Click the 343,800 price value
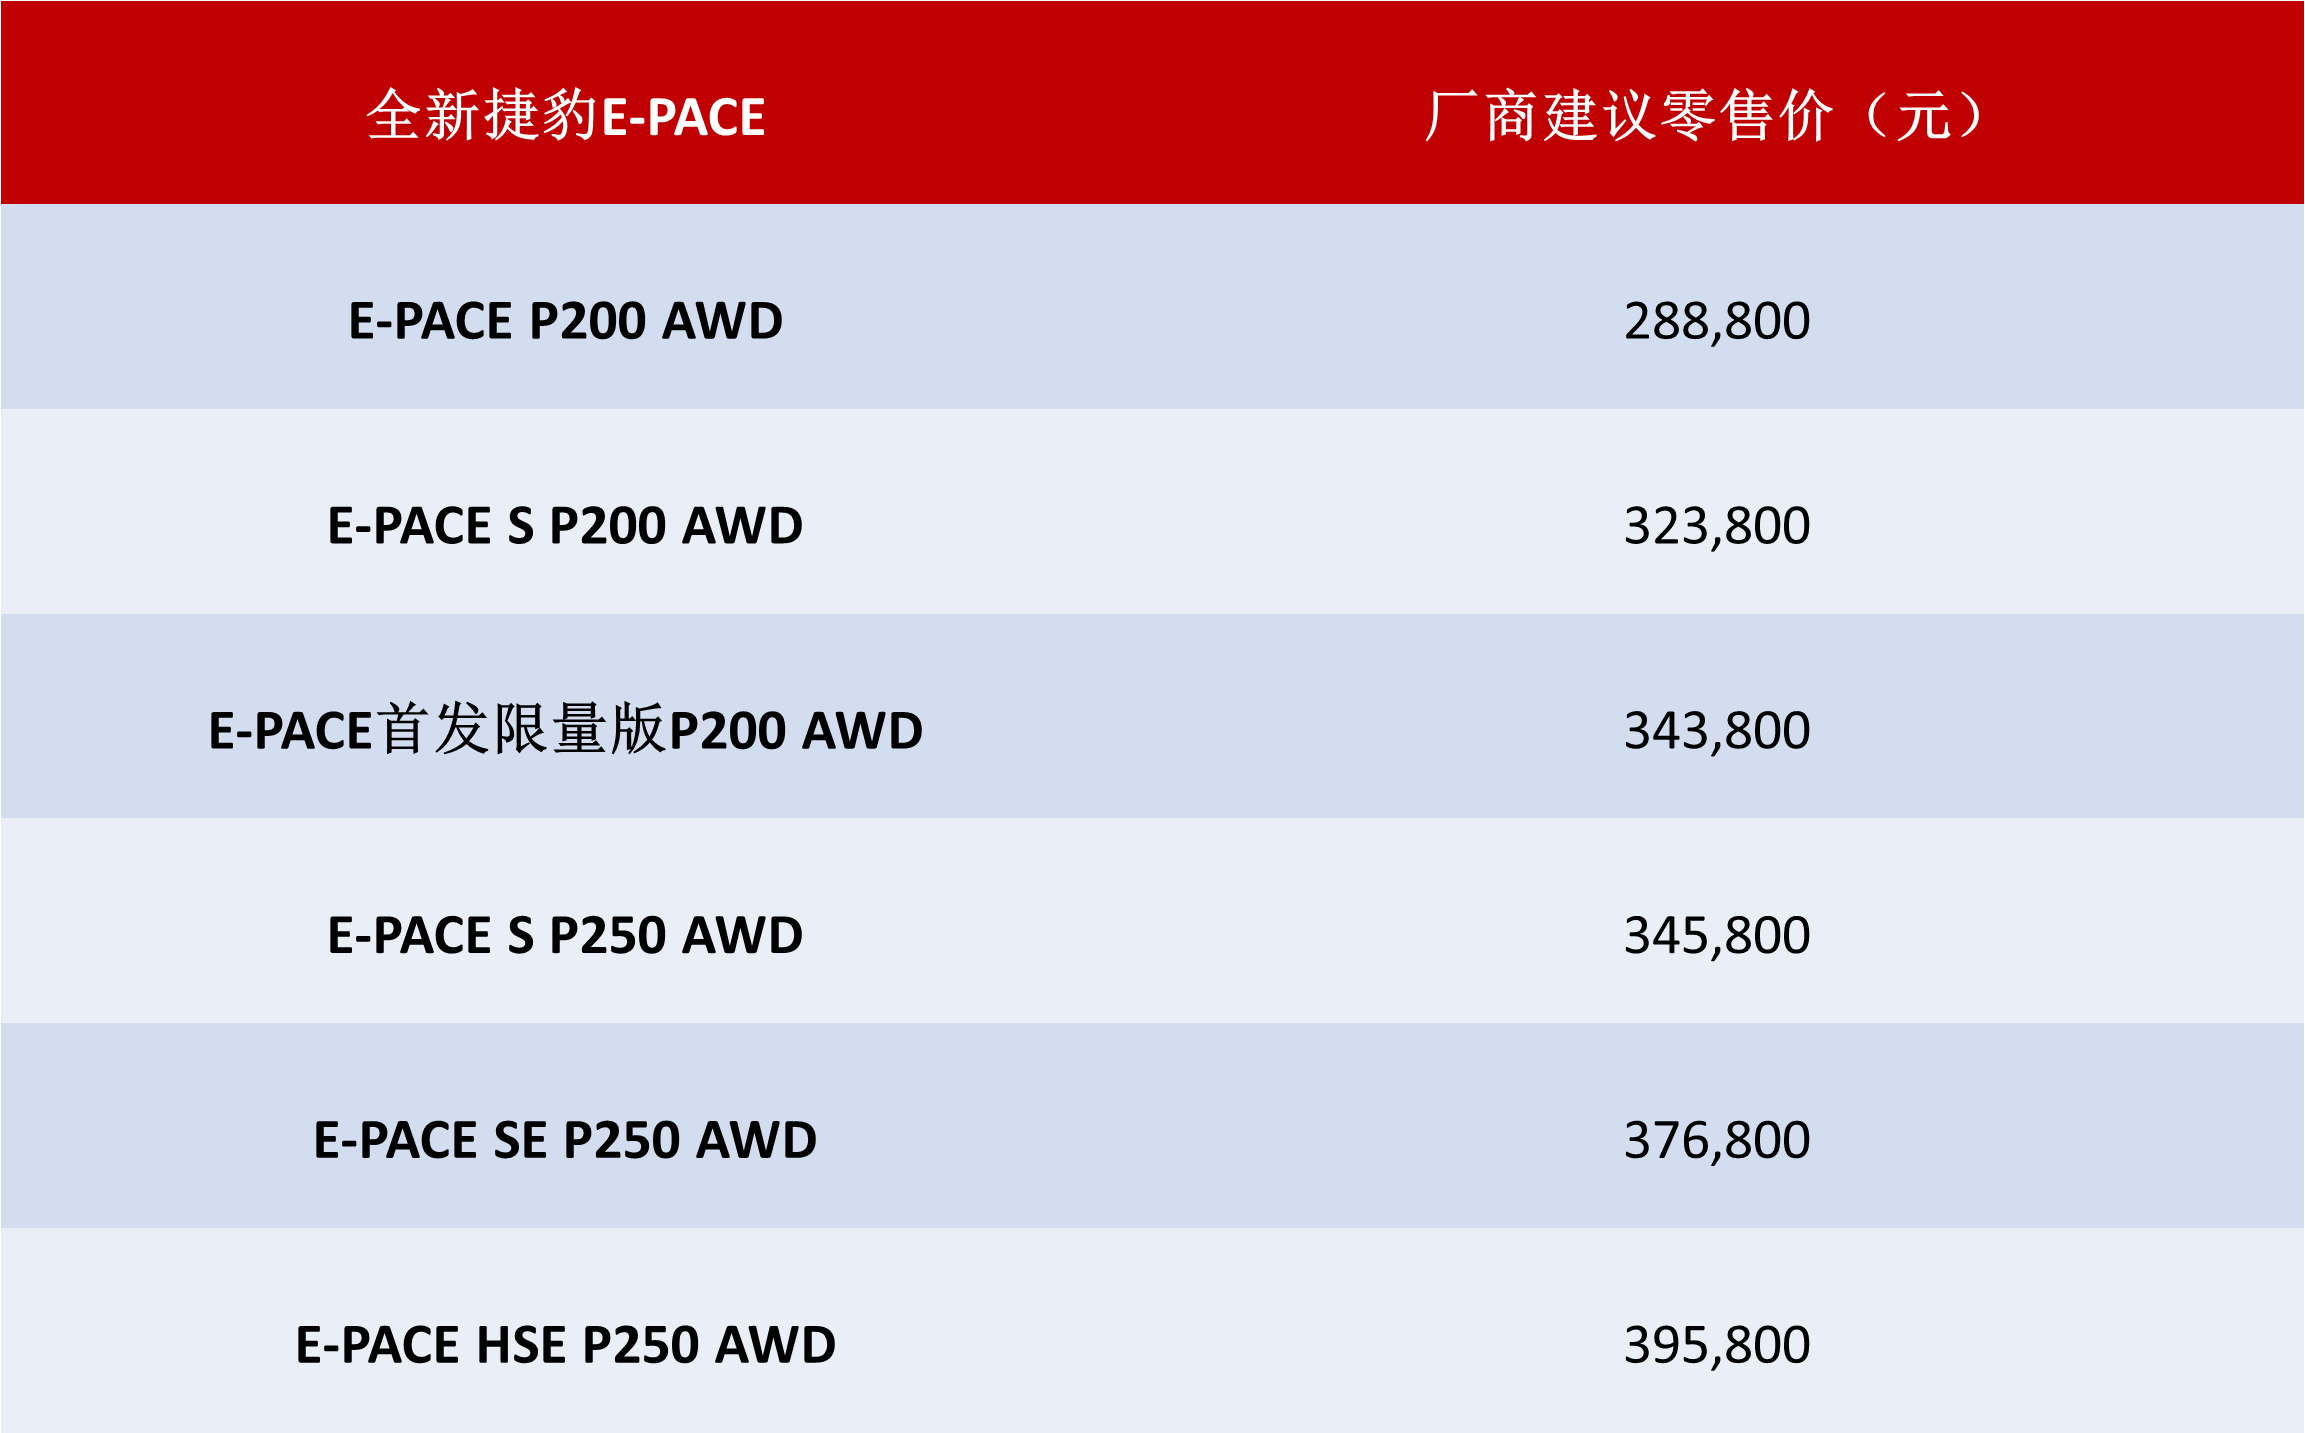This screenshot has width=2305, height=1433. pos(1716,730)
